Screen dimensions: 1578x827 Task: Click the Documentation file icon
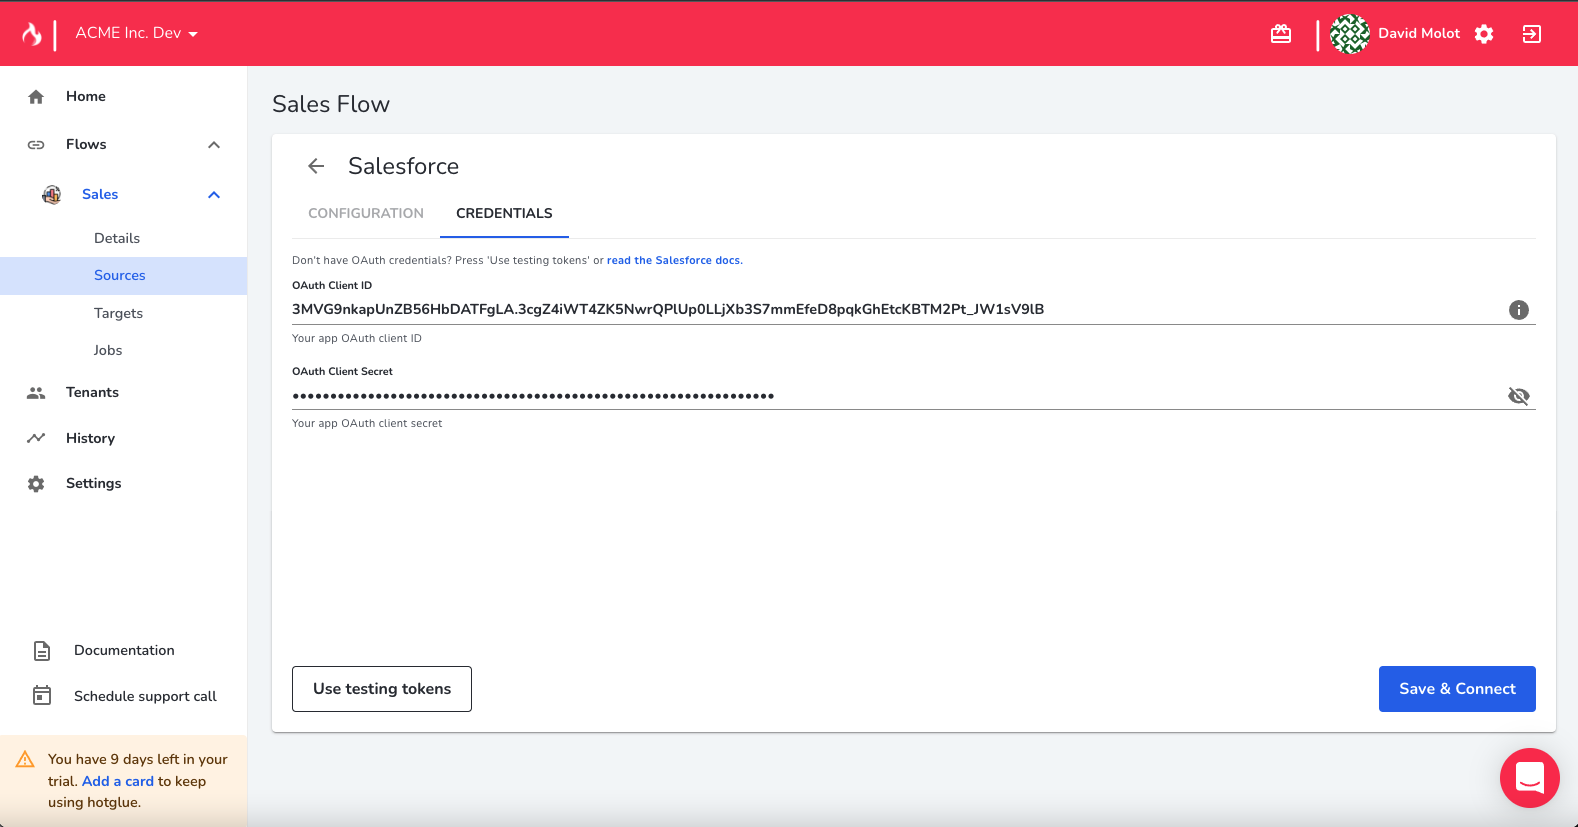coord(42,651)
